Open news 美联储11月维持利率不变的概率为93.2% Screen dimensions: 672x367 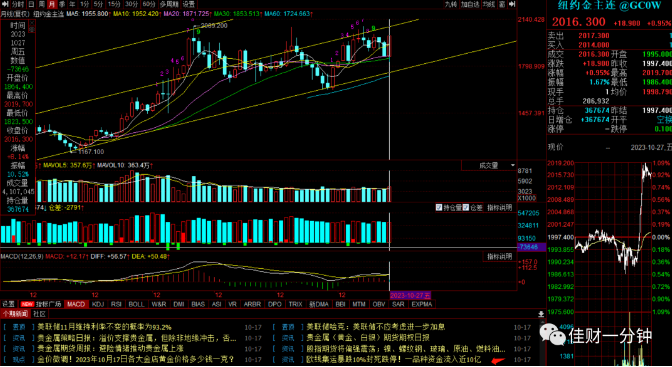[x=104, y=327]
